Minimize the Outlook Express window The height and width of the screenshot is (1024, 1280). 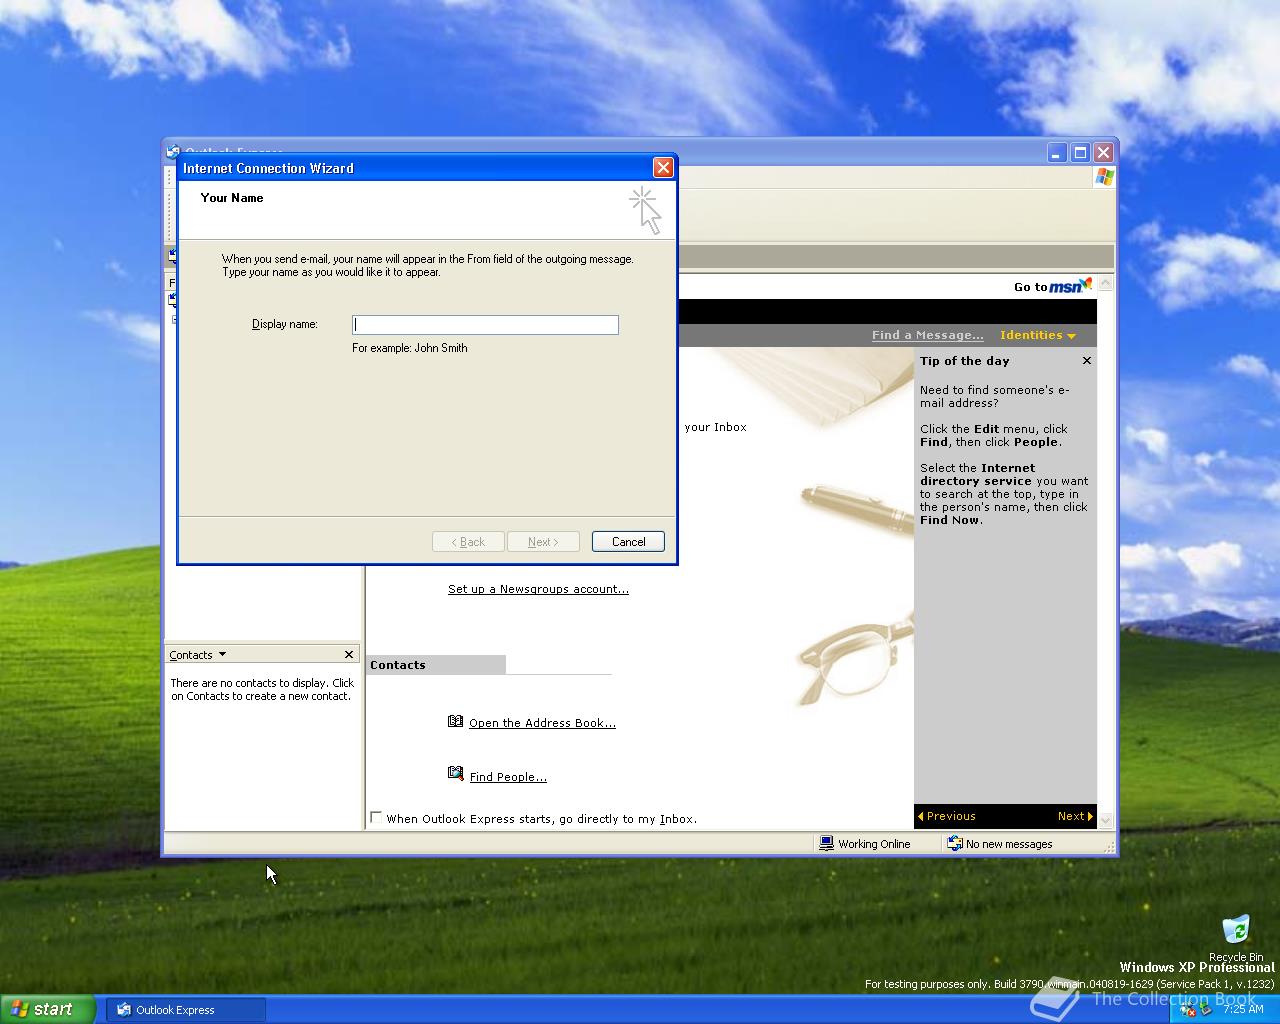coord(1057,152)
